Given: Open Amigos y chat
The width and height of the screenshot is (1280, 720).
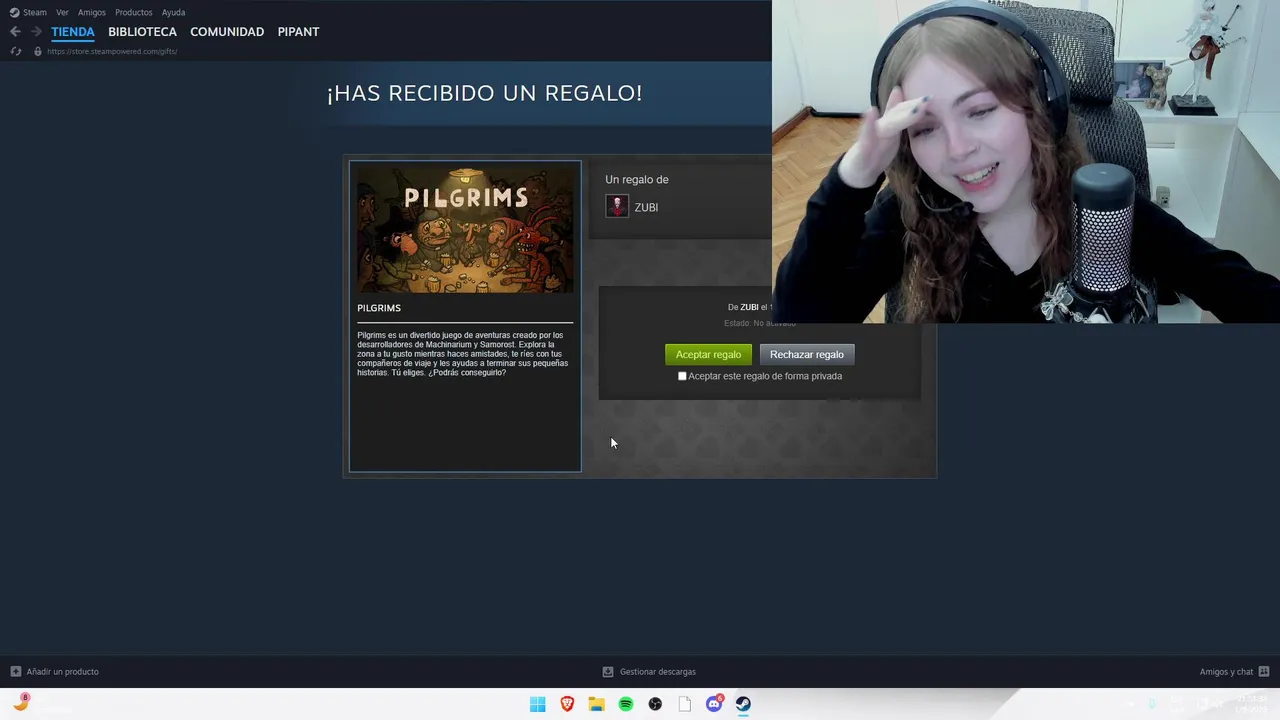Looking at the screenshot, I should [x=1226, y=672].
